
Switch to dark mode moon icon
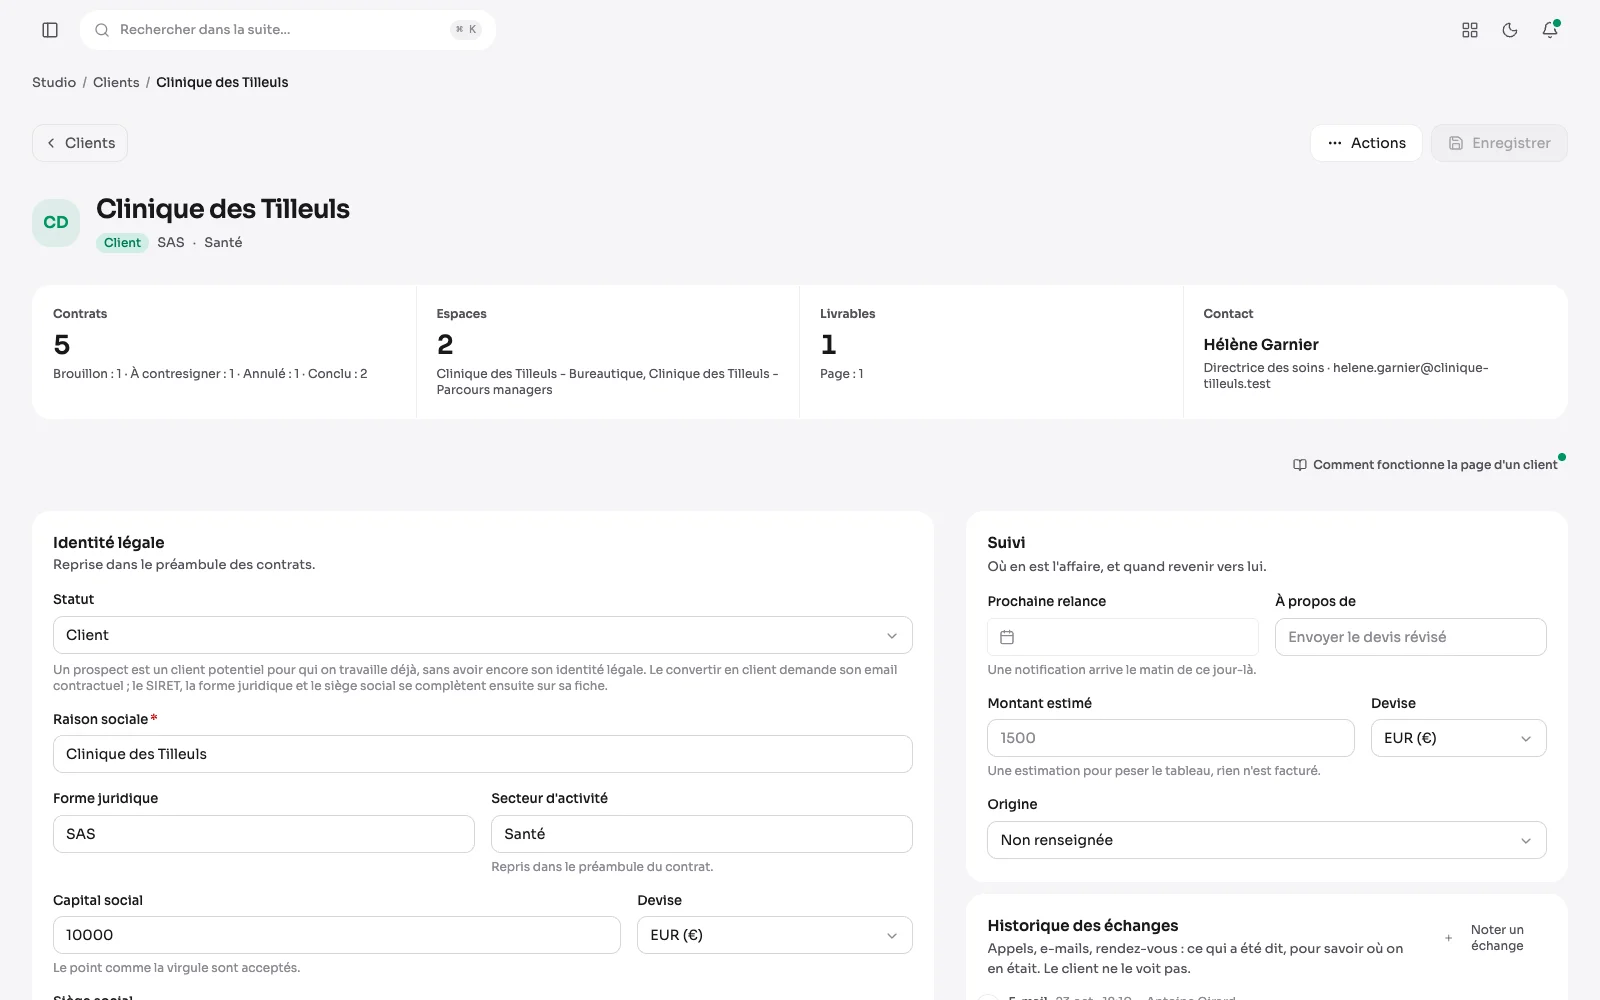click(x=1510, y=30)
